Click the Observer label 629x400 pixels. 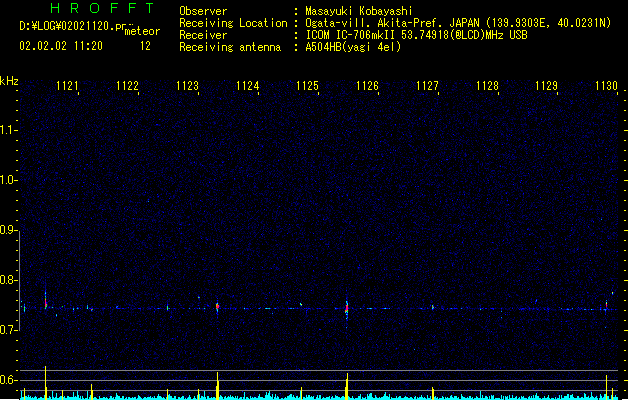pyautogui.click(x=203, y=11)
